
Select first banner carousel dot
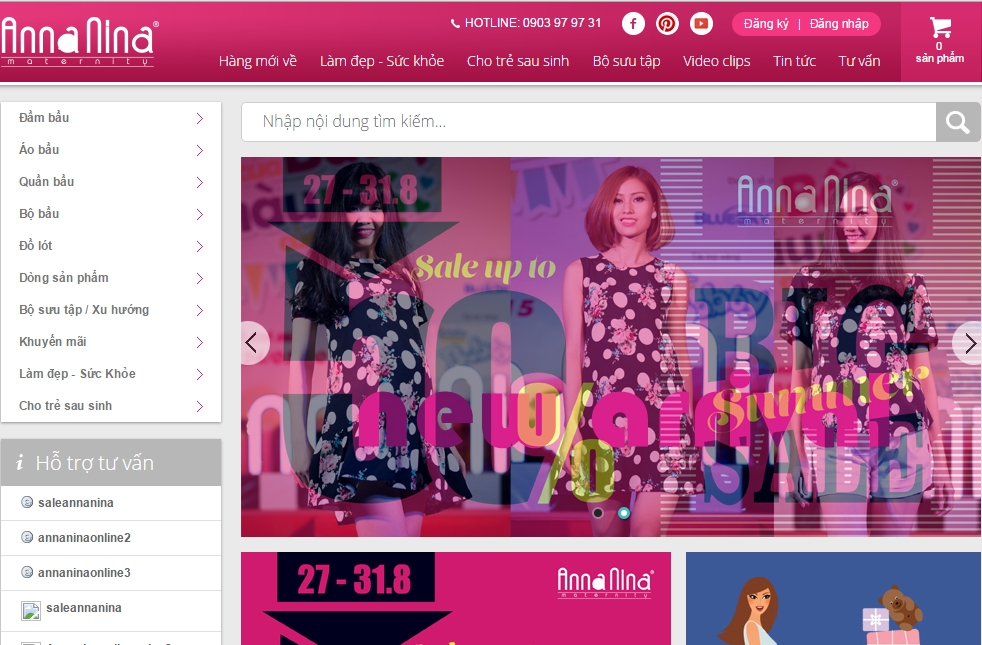pos(598,513)
